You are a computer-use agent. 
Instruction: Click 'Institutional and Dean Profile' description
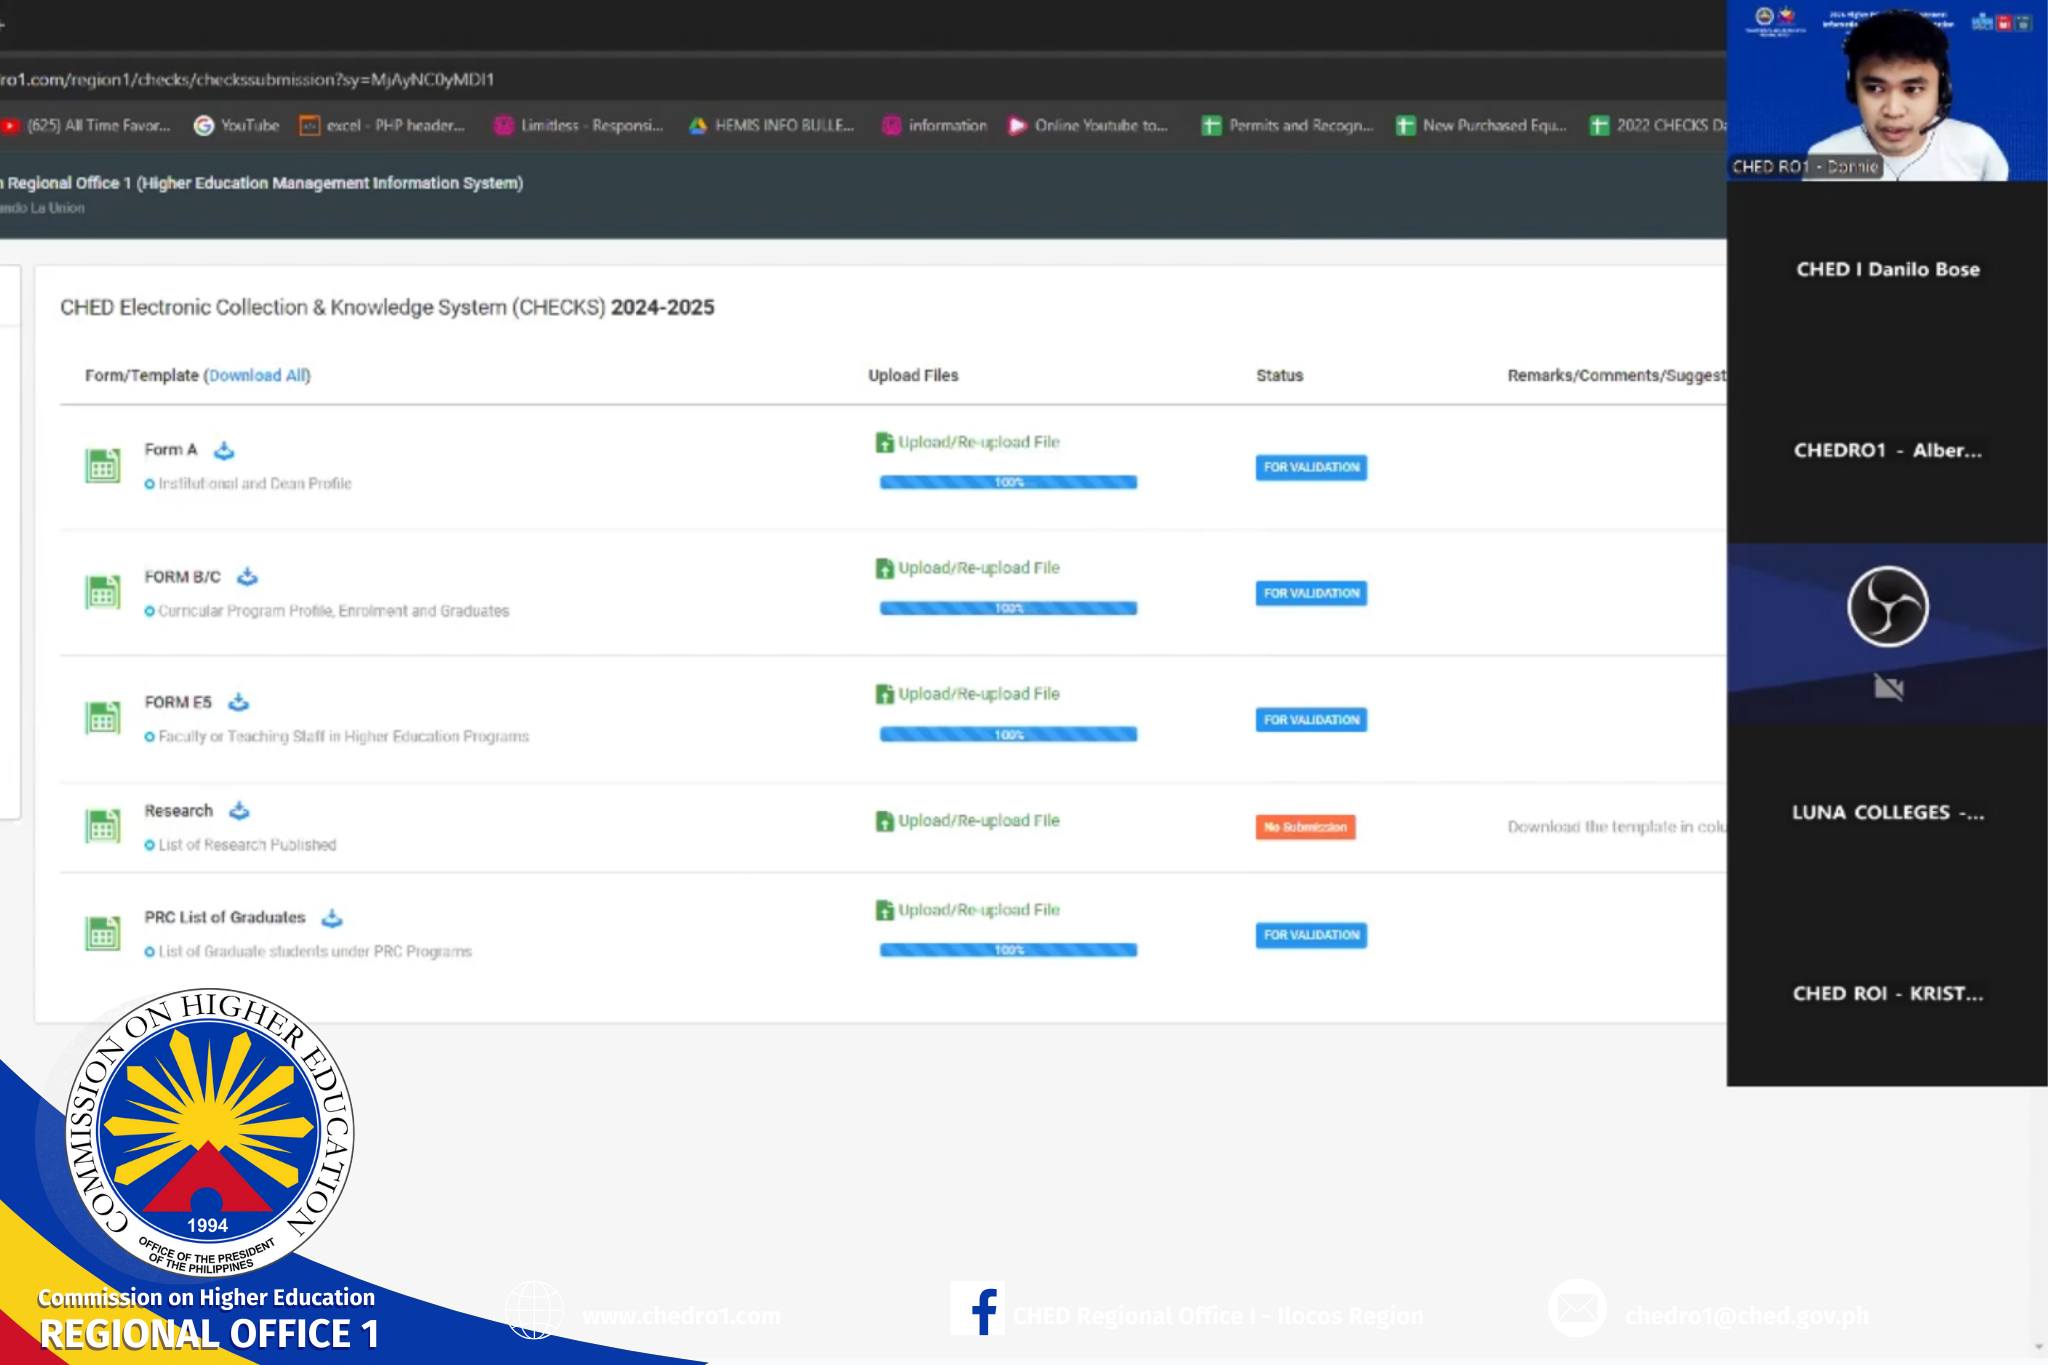tap(255, 484)
